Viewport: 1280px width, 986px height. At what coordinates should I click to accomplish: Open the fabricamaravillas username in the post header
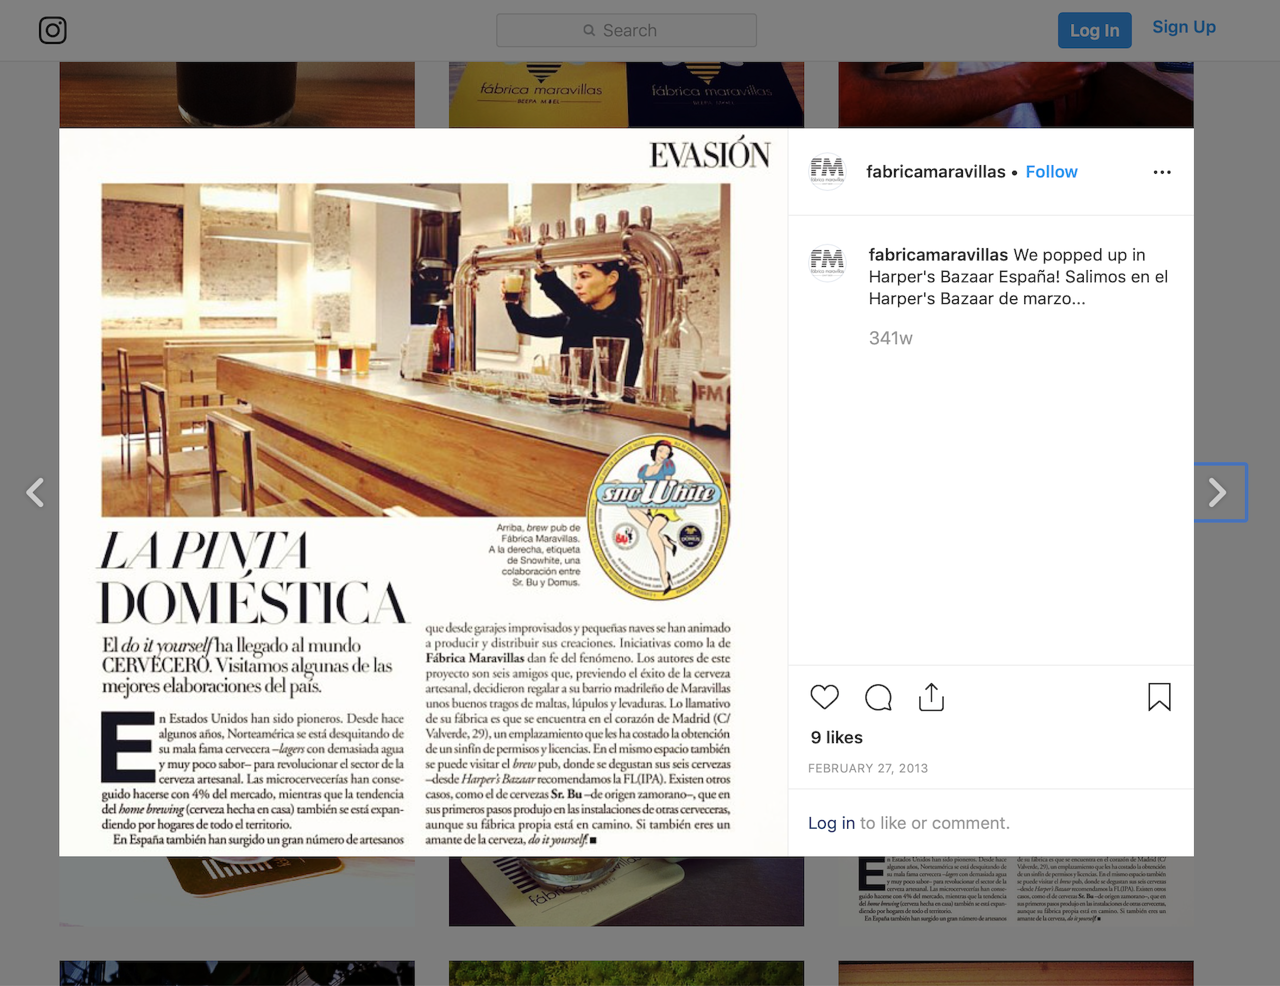[x=936, y=172]
